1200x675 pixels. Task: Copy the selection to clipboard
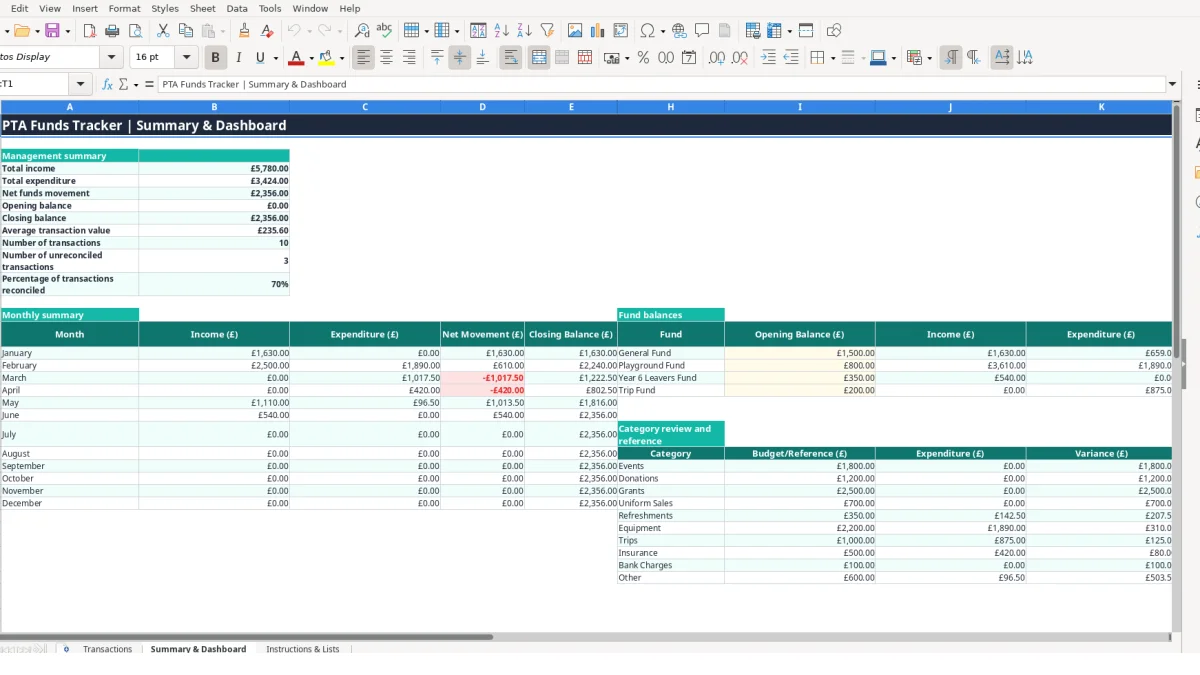click(185, 31)
